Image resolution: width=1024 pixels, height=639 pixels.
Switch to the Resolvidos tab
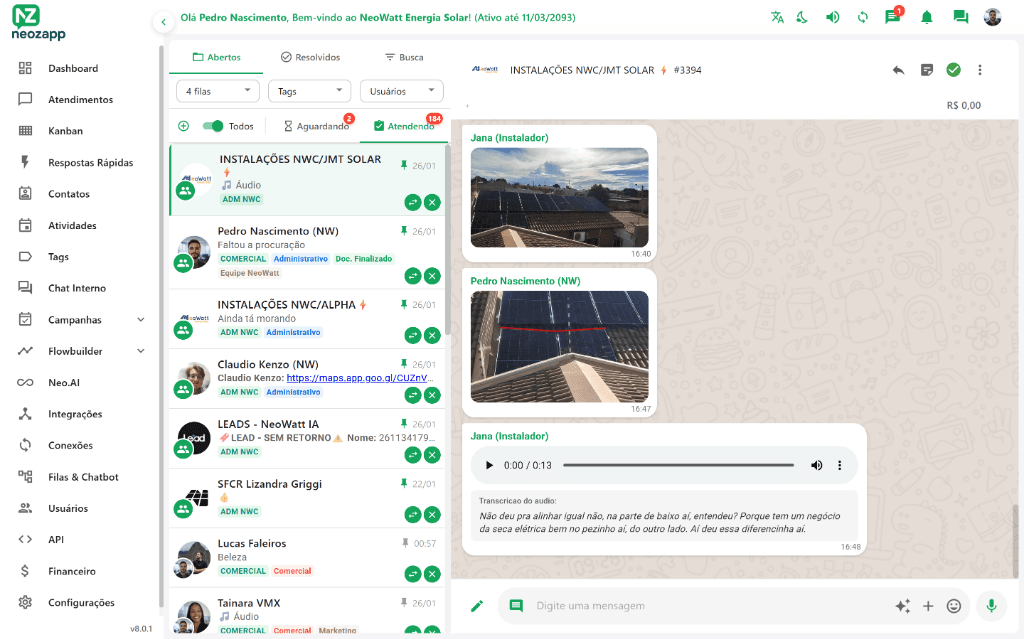[311, 57]
